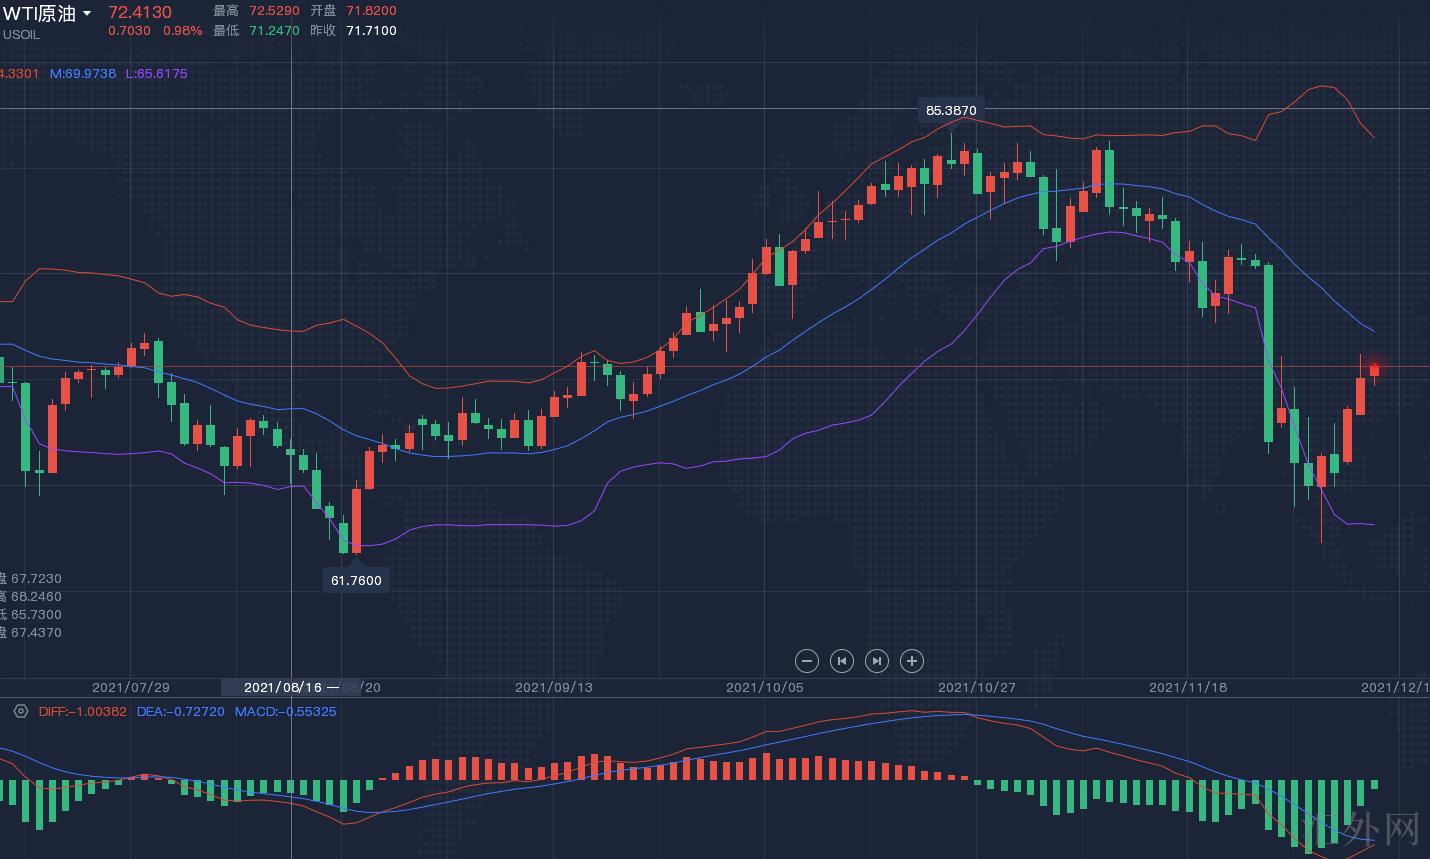Click the current price 72.4130 readout

tap(140, 12)
